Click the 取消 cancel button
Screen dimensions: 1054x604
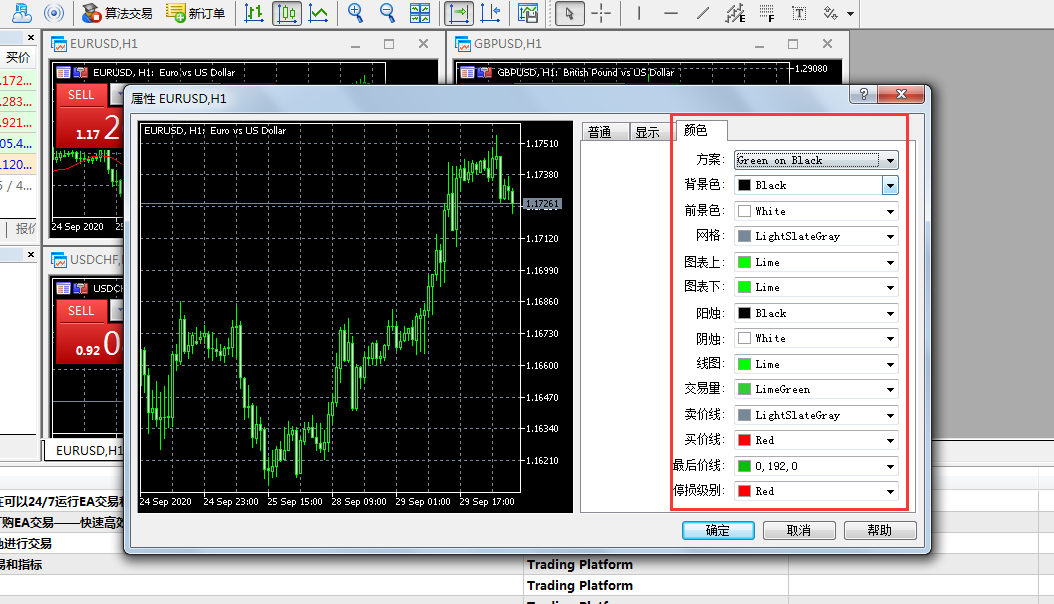click(798, 530)
